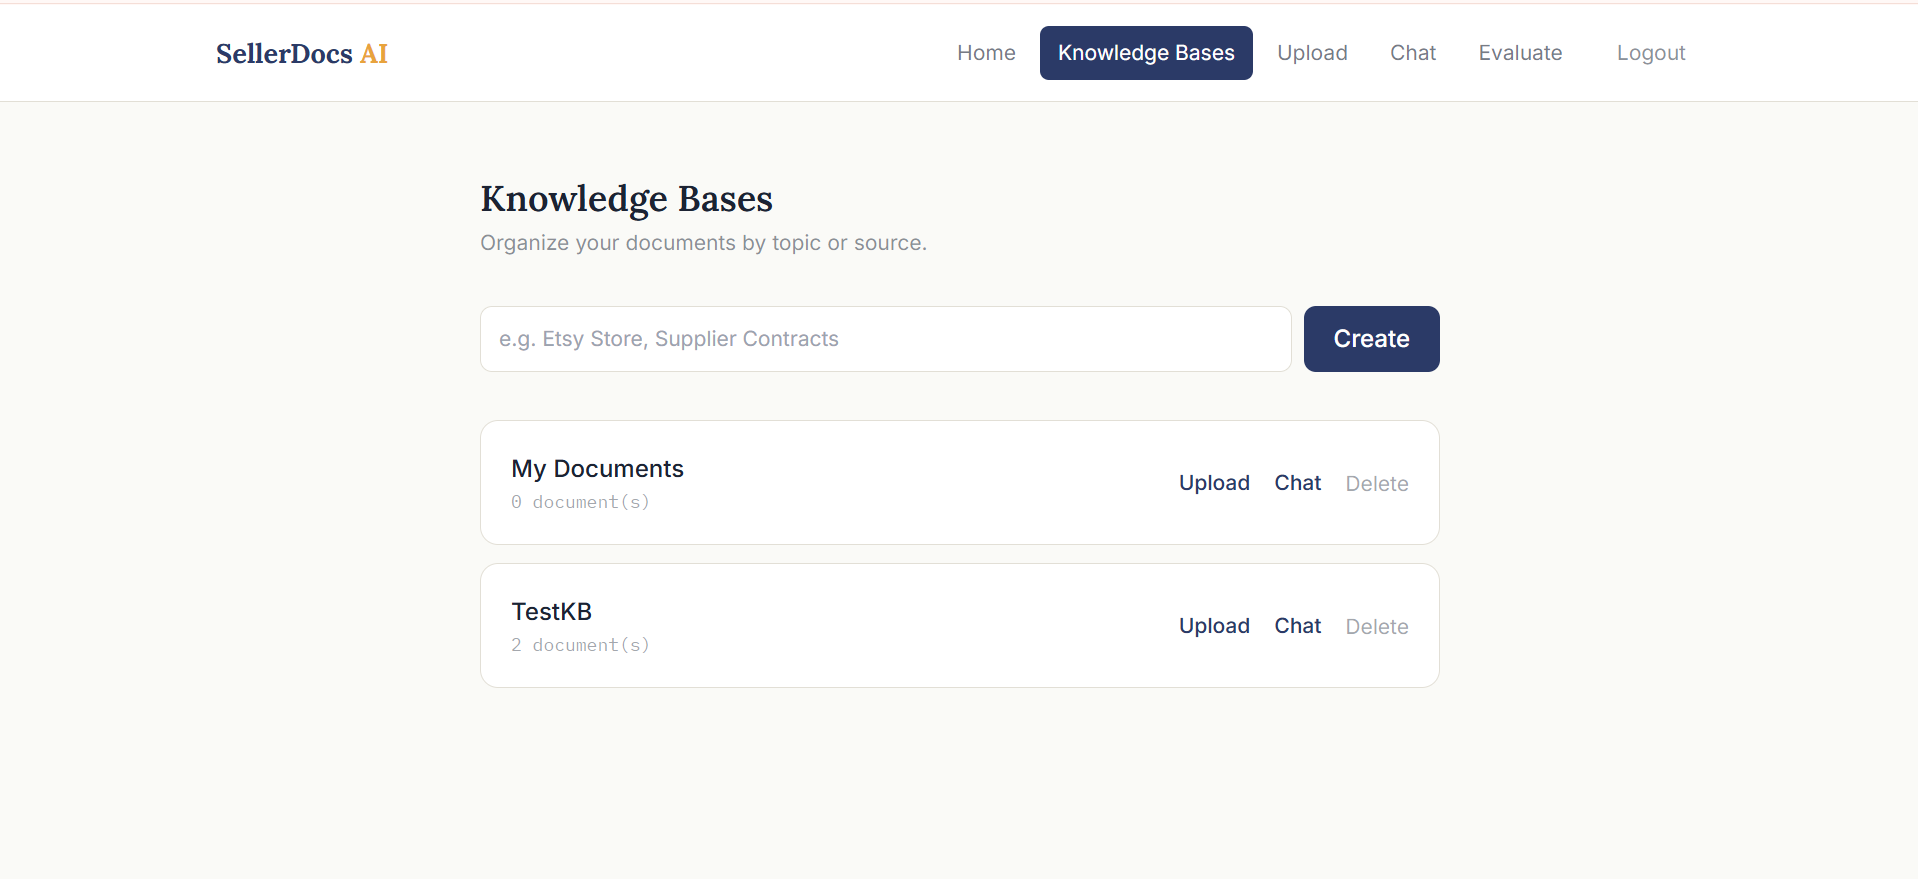Click the 'Organize your documents' subtitle text
This screenshot has width=1918, height=879.
coord(703,243)
